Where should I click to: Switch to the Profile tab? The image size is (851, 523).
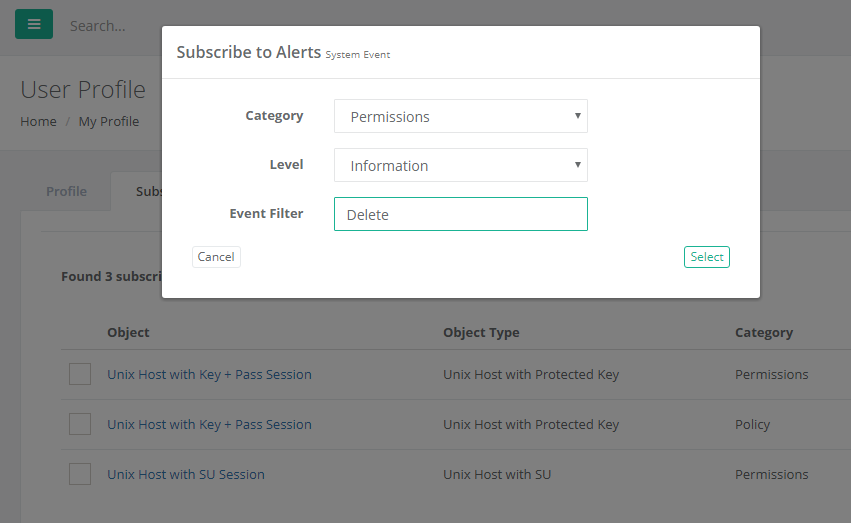(66, 191)
